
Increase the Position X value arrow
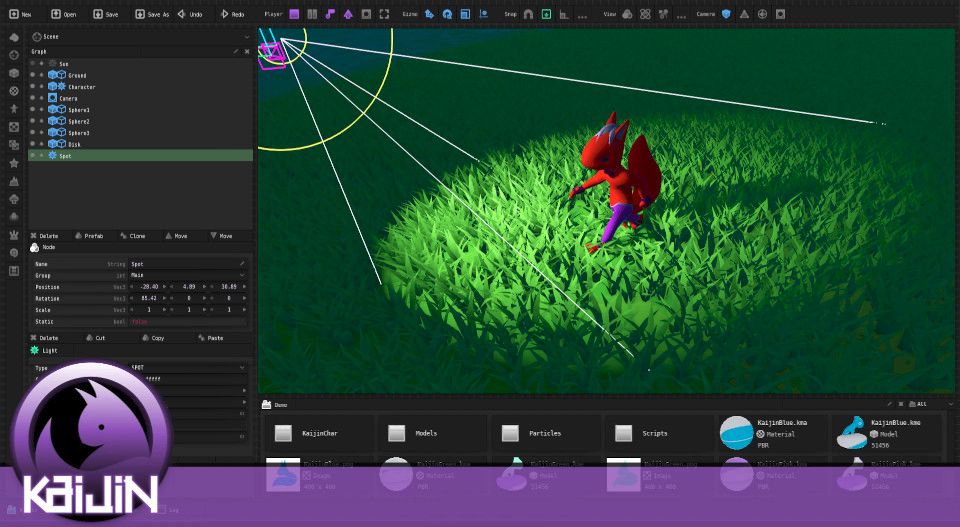coord(164,286)
